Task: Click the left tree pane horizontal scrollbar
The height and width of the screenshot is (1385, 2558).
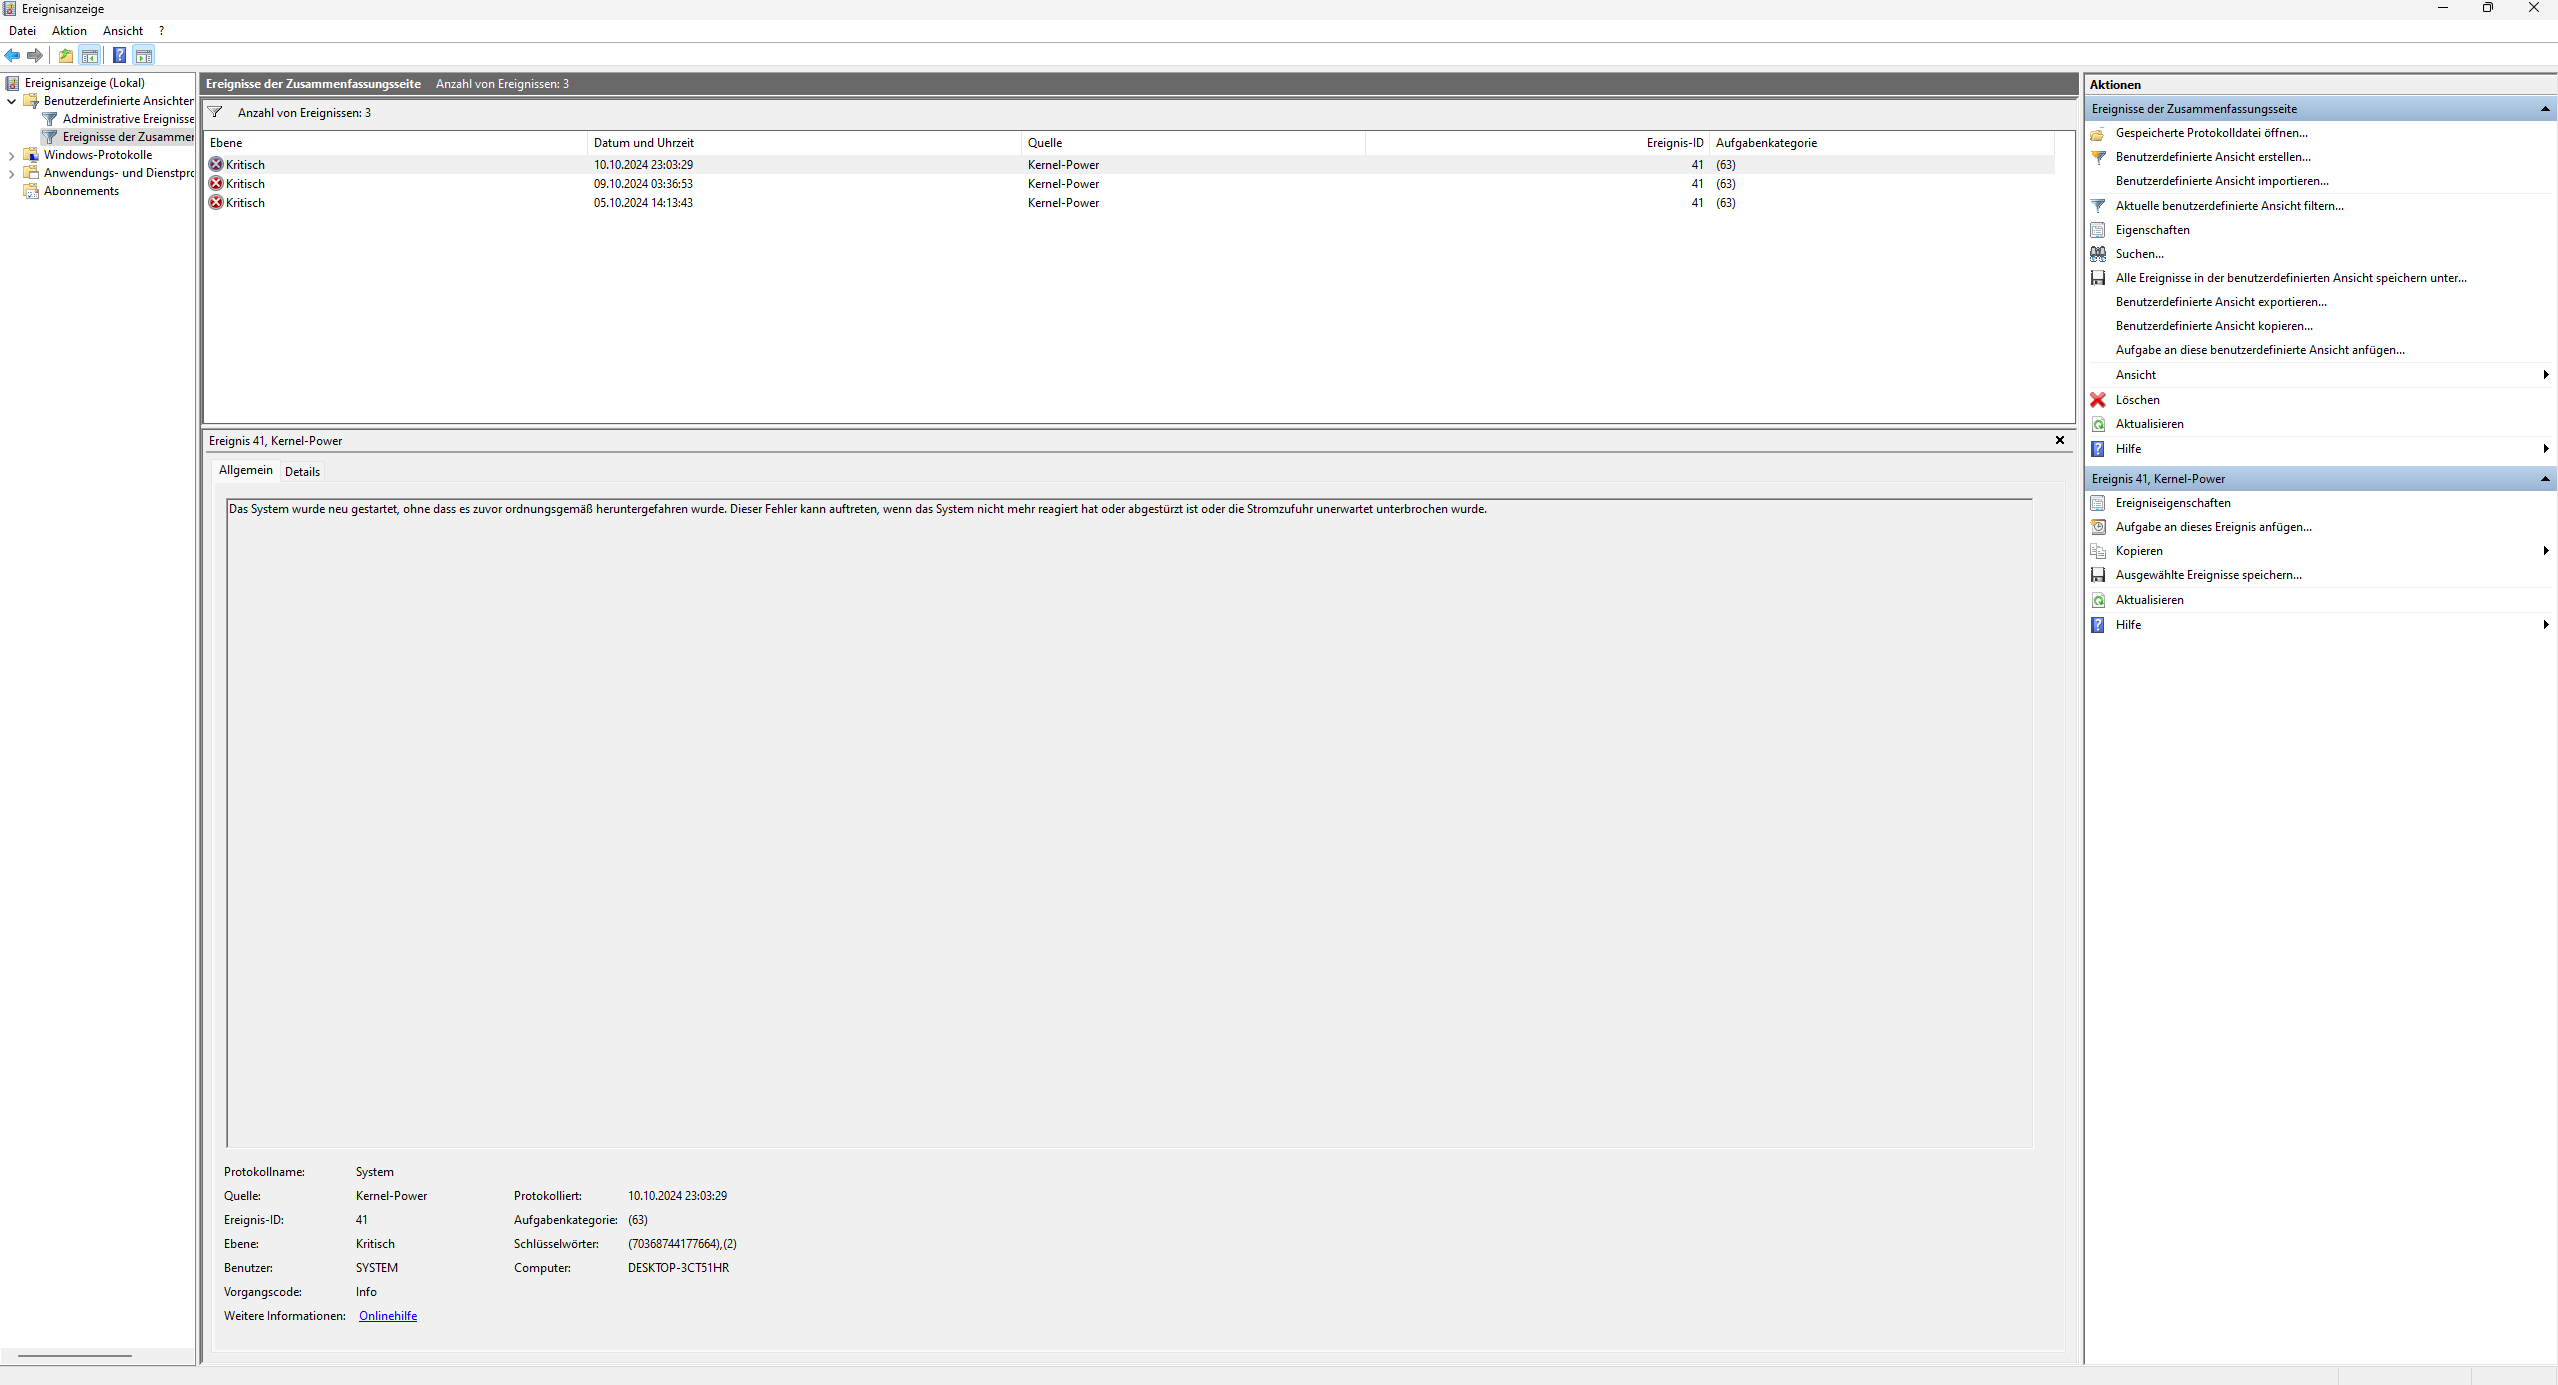Action: (75, 1356)
